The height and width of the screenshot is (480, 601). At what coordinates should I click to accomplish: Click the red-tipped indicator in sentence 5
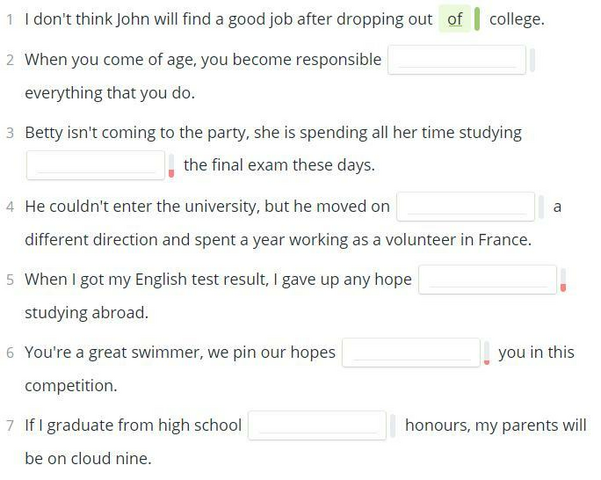(563, 280)
